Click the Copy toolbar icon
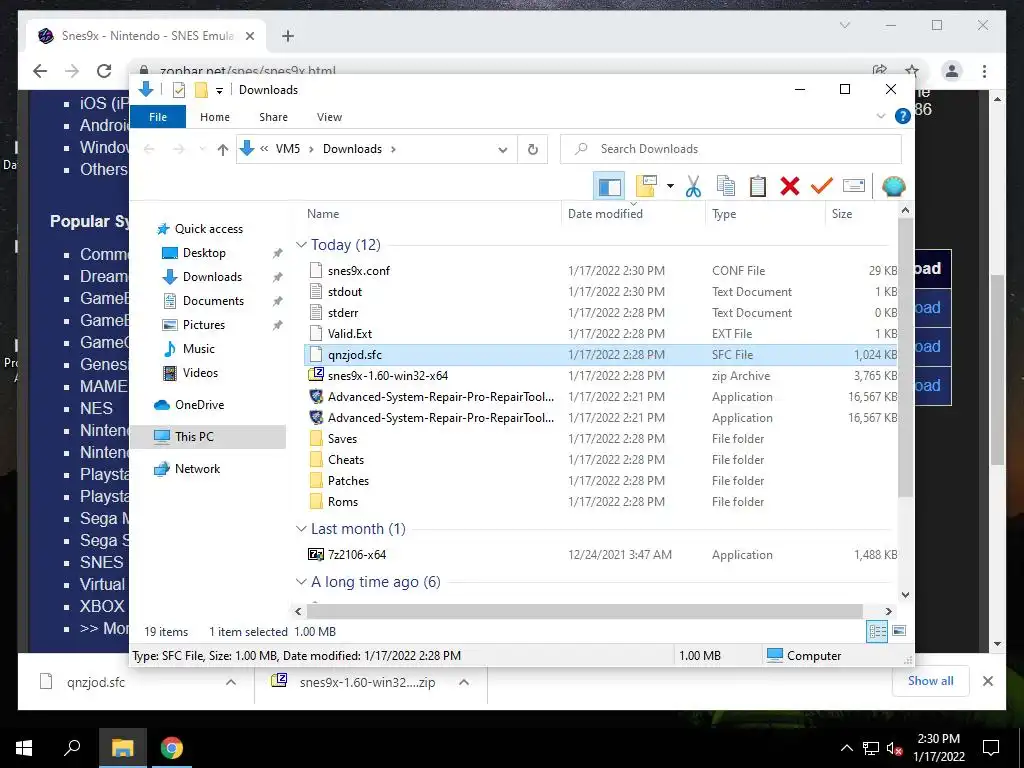The height and width of the screenshot is (768, 1024). pos(726,187)
